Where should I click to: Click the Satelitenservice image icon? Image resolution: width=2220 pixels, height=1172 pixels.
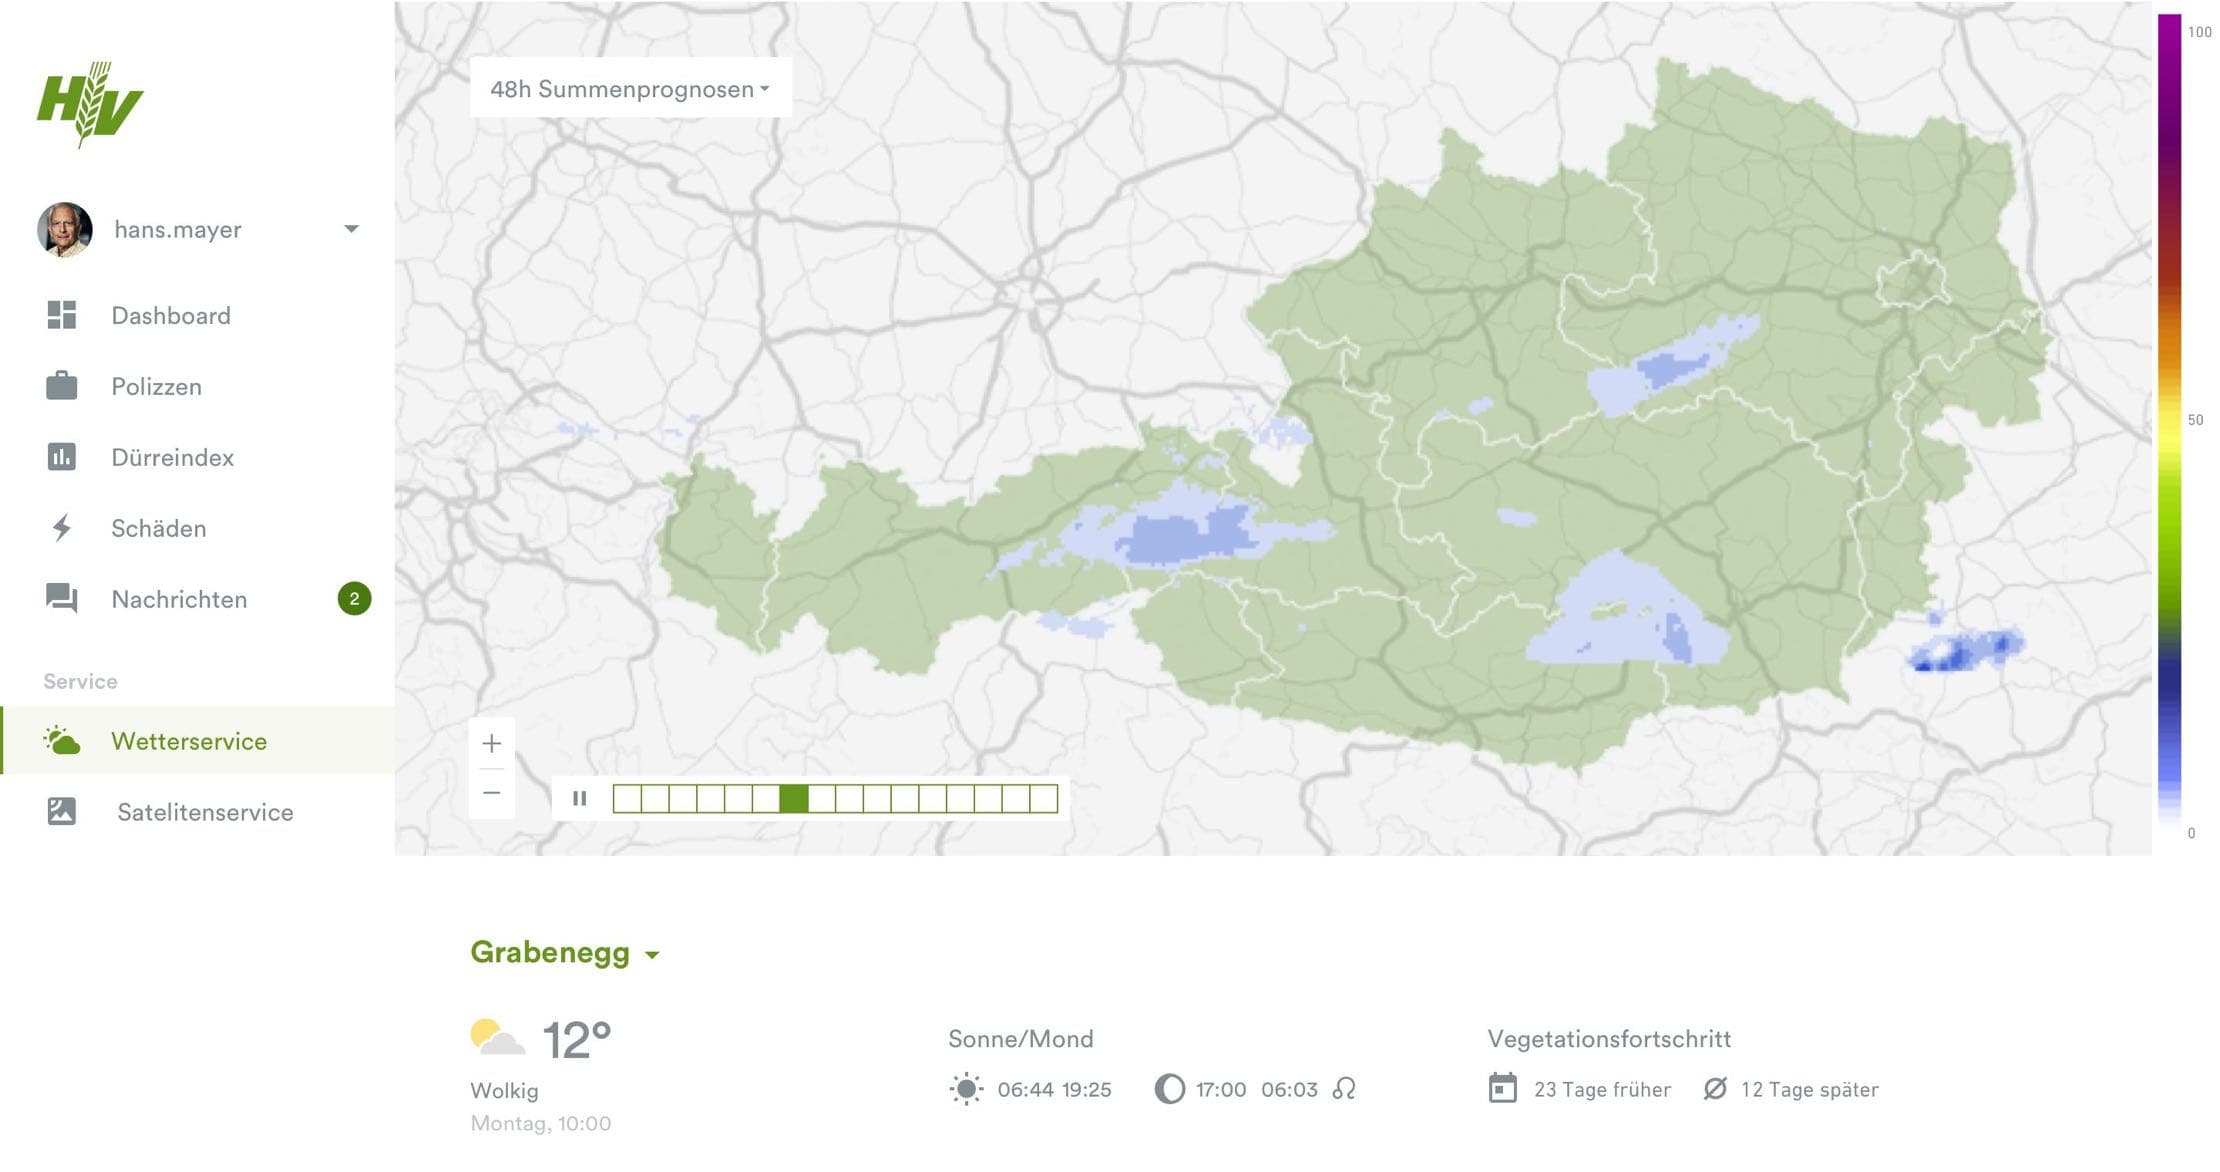62,811
